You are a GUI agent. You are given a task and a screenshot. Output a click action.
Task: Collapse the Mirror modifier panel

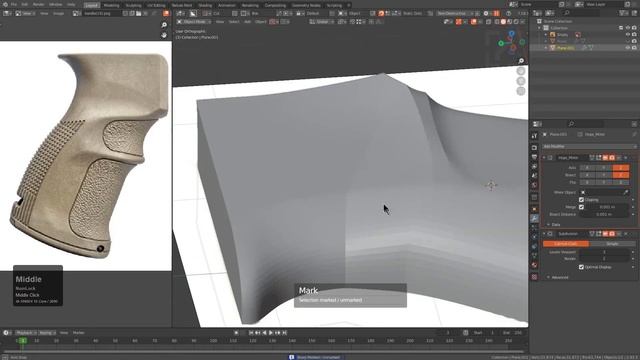[x=544, y=158]
